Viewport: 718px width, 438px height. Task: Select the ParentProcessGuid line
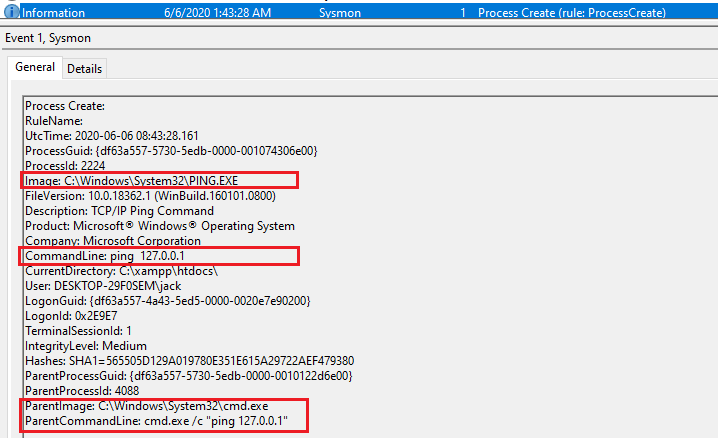(x=189, y=376)
